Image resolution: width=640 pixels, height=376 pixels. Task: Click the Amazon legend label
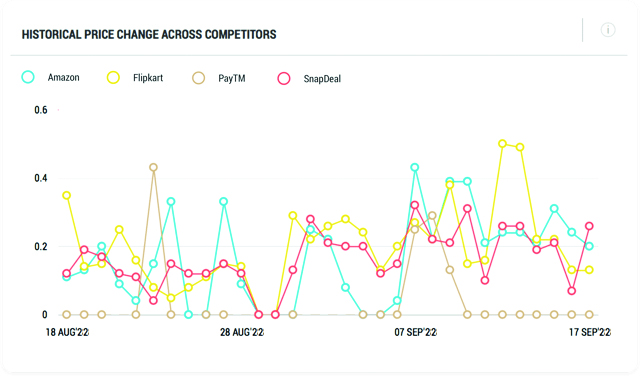[x=64, y=77]
